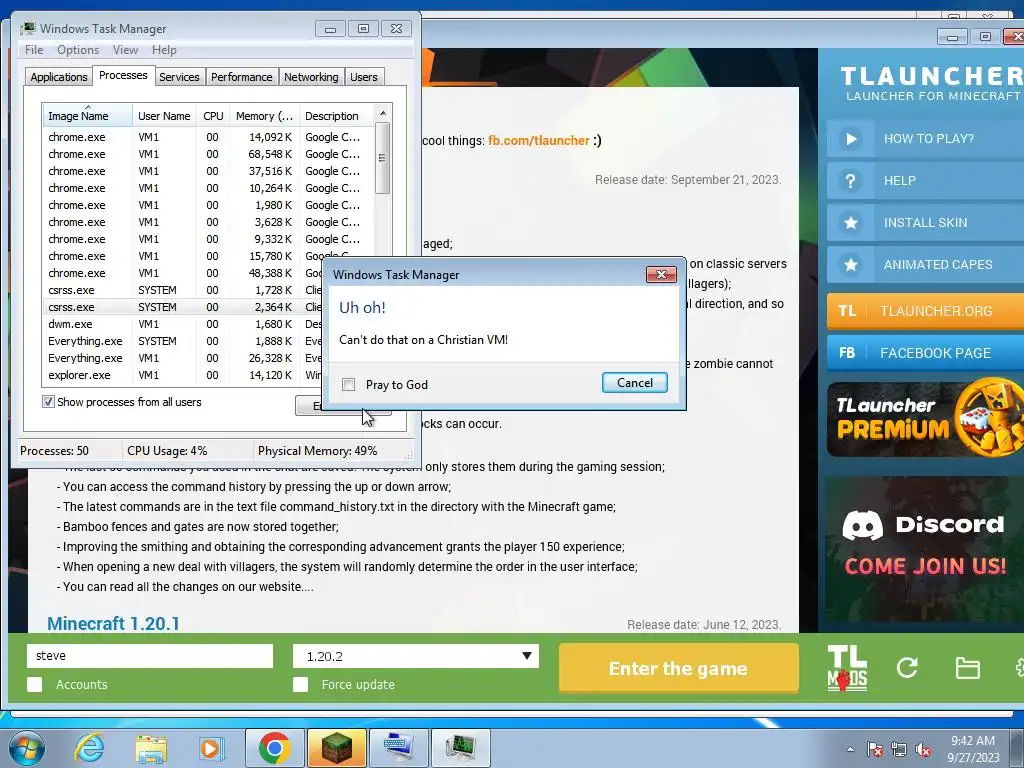This screenshot has width=1024, height=768.
Task: Sort processes by User Name column
Action: pyautogui.click(x=164, y=116)
